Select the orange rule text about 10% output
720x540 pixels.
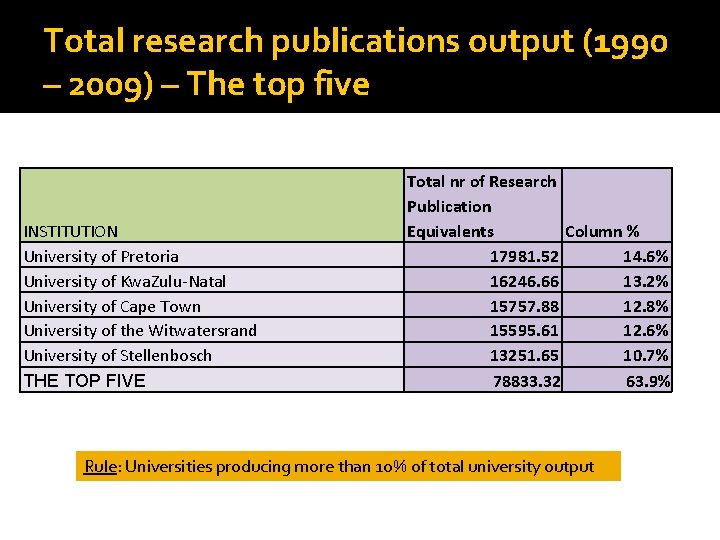click(348, 466)
